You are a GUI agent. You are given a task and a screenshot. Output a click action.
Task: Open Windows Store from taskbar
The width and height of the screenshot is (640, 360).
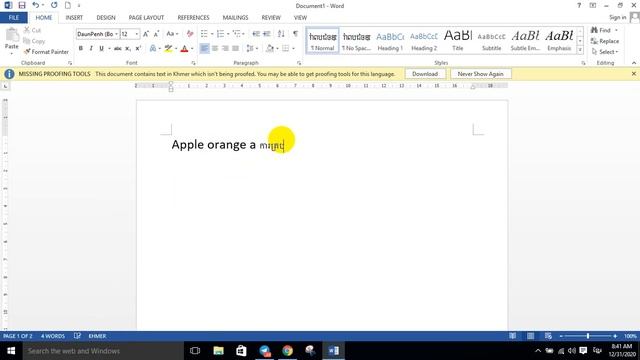pos(241,351)
